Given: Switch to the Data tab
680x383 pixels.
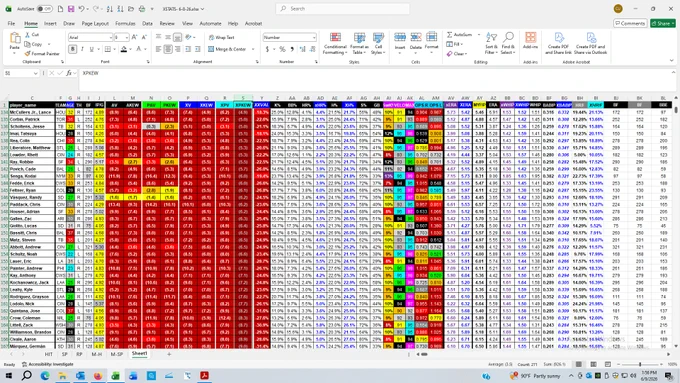Looking at the screenshot, I should click(x=147, y=23).
